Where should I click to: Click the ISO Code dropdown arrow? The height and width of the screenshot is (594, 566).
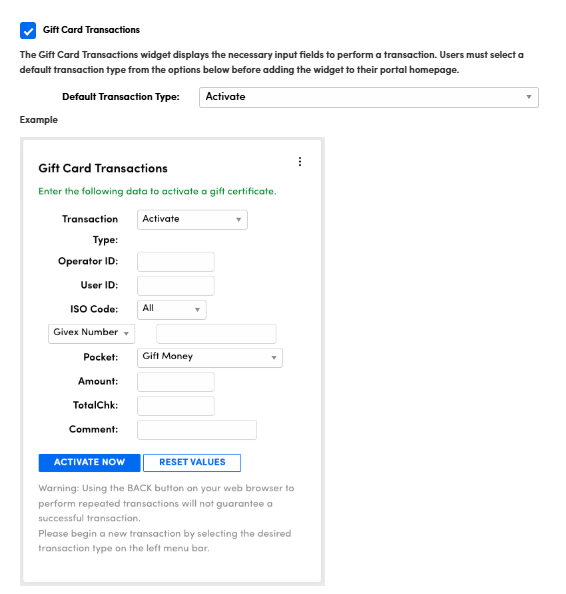click(197, 310)
